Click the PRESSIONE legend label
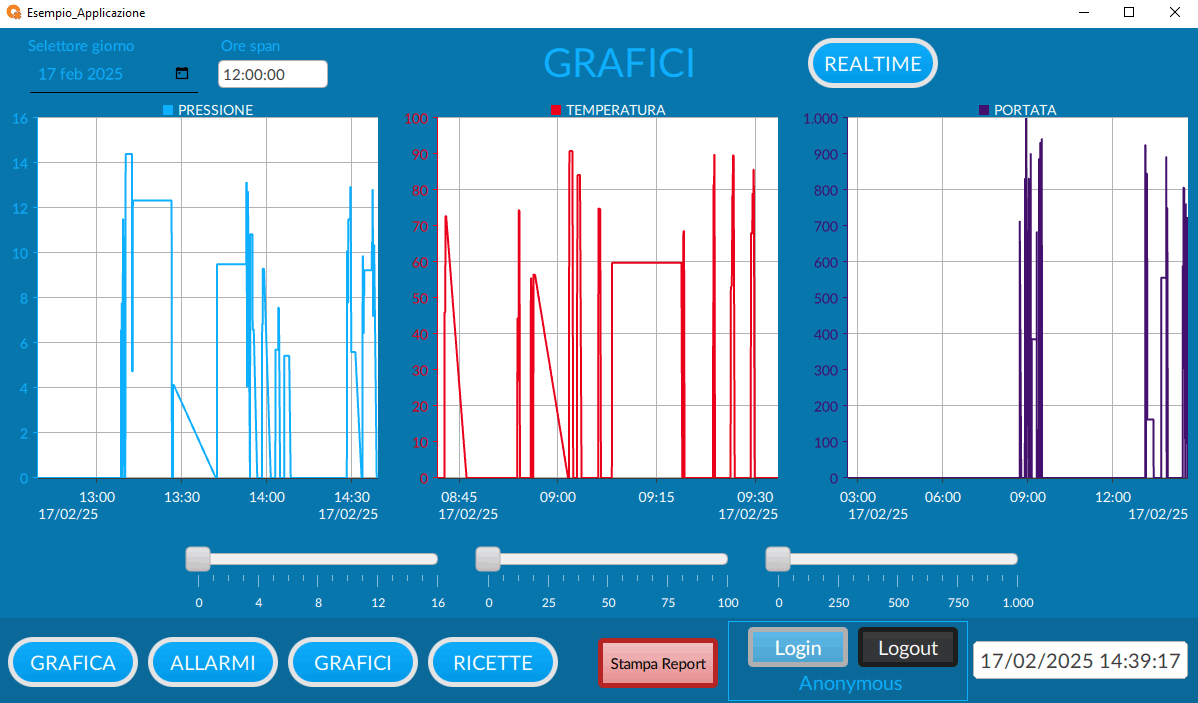The width and height of the screenshot is (1198, 703). click(x=215, y=110)
